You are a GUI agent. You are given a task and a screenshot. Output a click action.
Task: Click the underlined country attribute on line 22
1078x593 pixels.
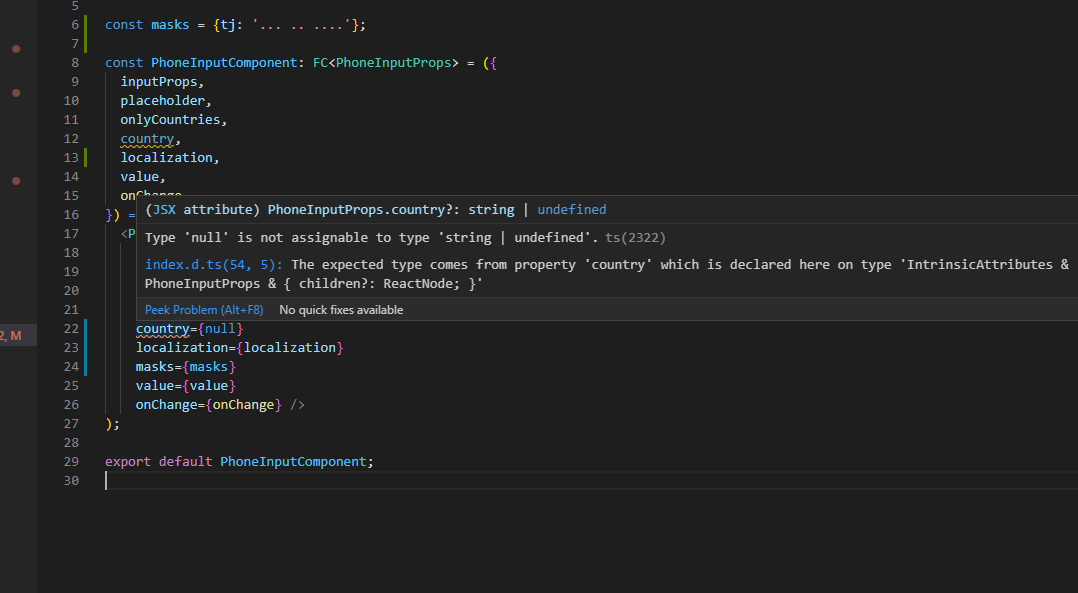(x=161, y=328)
